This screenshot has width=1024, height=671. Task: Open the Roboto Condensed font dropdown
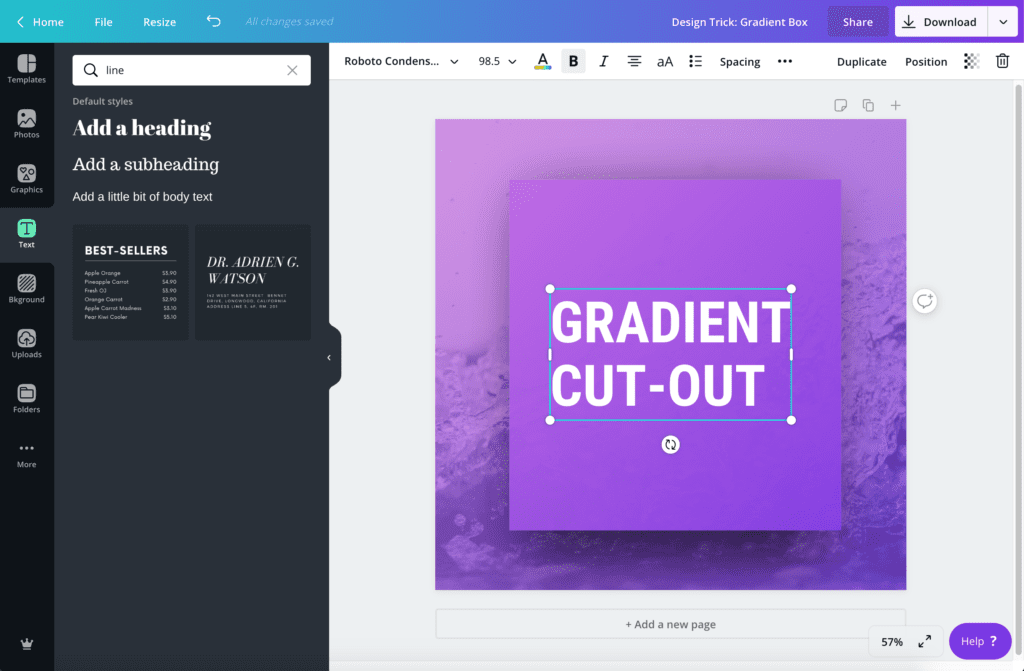click(400, 61)
